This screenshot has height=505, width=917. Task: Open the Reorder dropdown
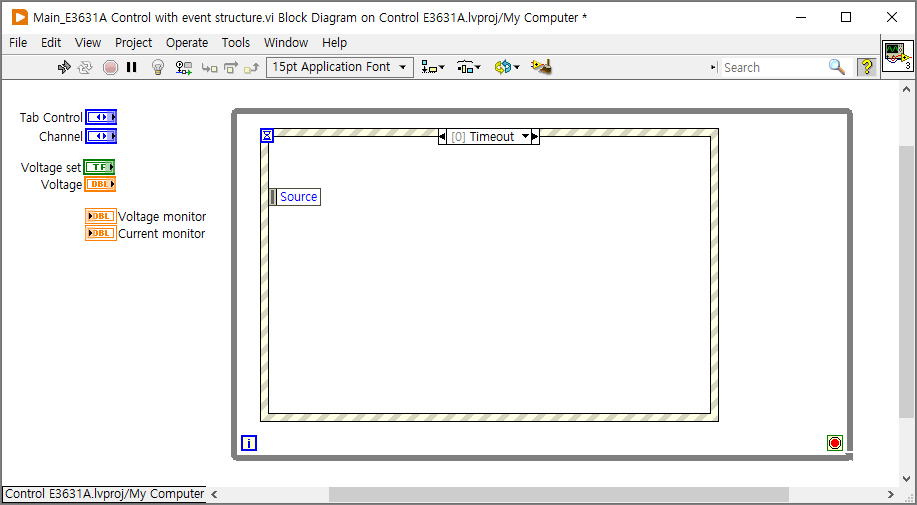(506, 67)
